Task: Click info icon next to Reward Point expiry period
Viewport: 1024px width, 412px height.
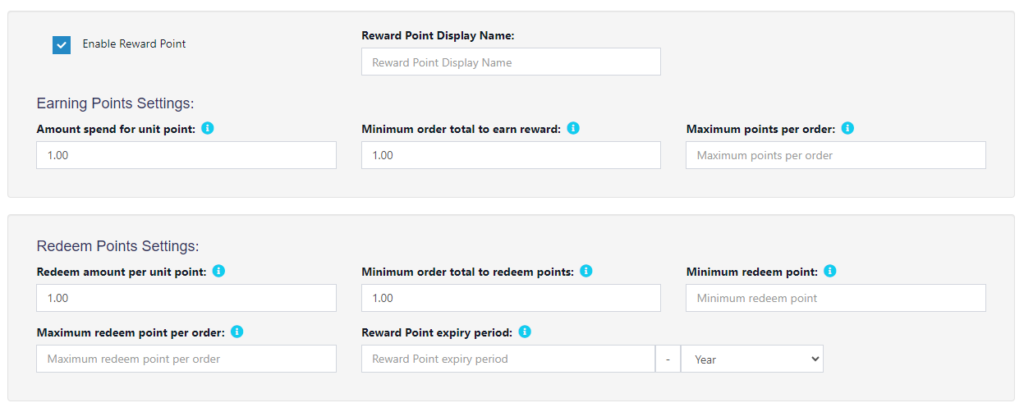Action: (524, 332)
